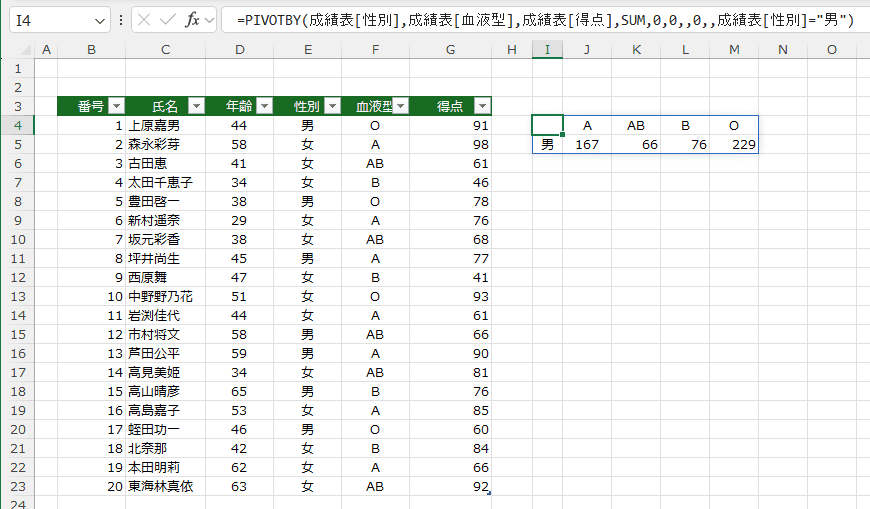870x509 pixels.
Task: Select row 23 header
Action: pos(18,486)
